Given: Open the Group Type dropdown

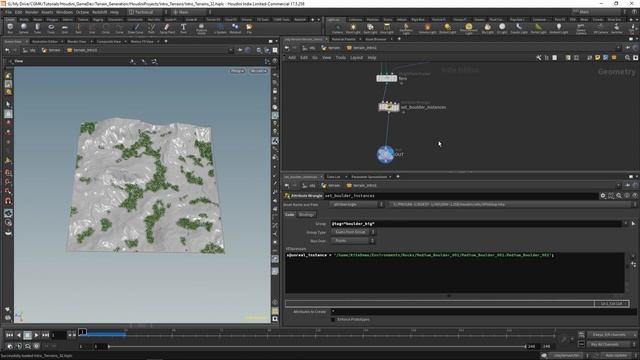Looking at the screenshot, I should 353,232.
